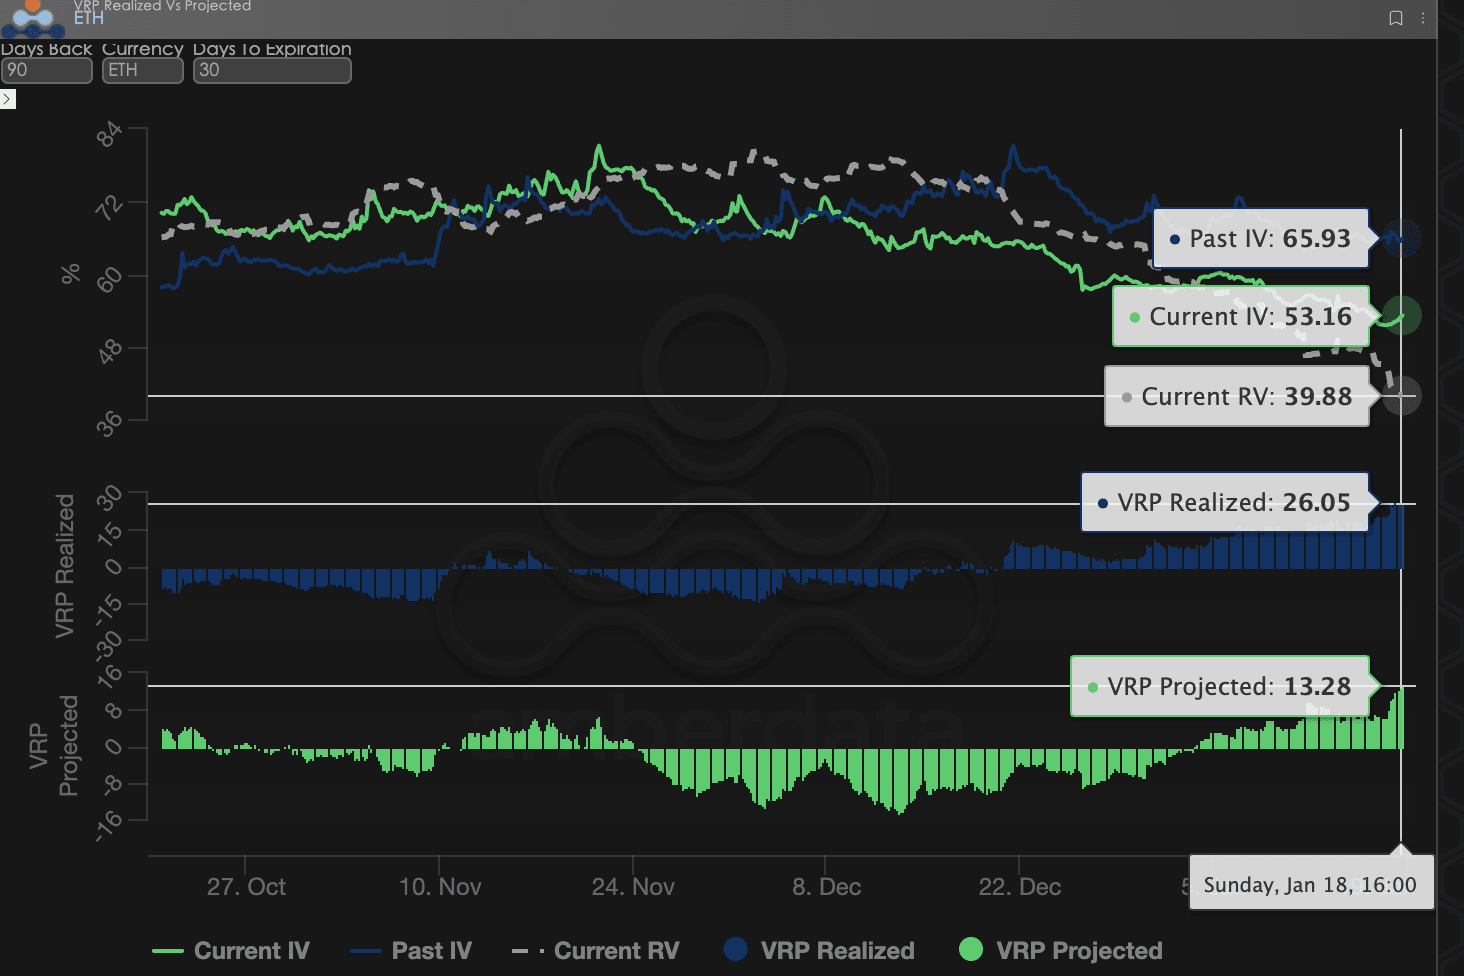This screenshot has height=976, width=1464.
Task: Open Days To Expiration selector showing 30
Action: tap(271, 70)
